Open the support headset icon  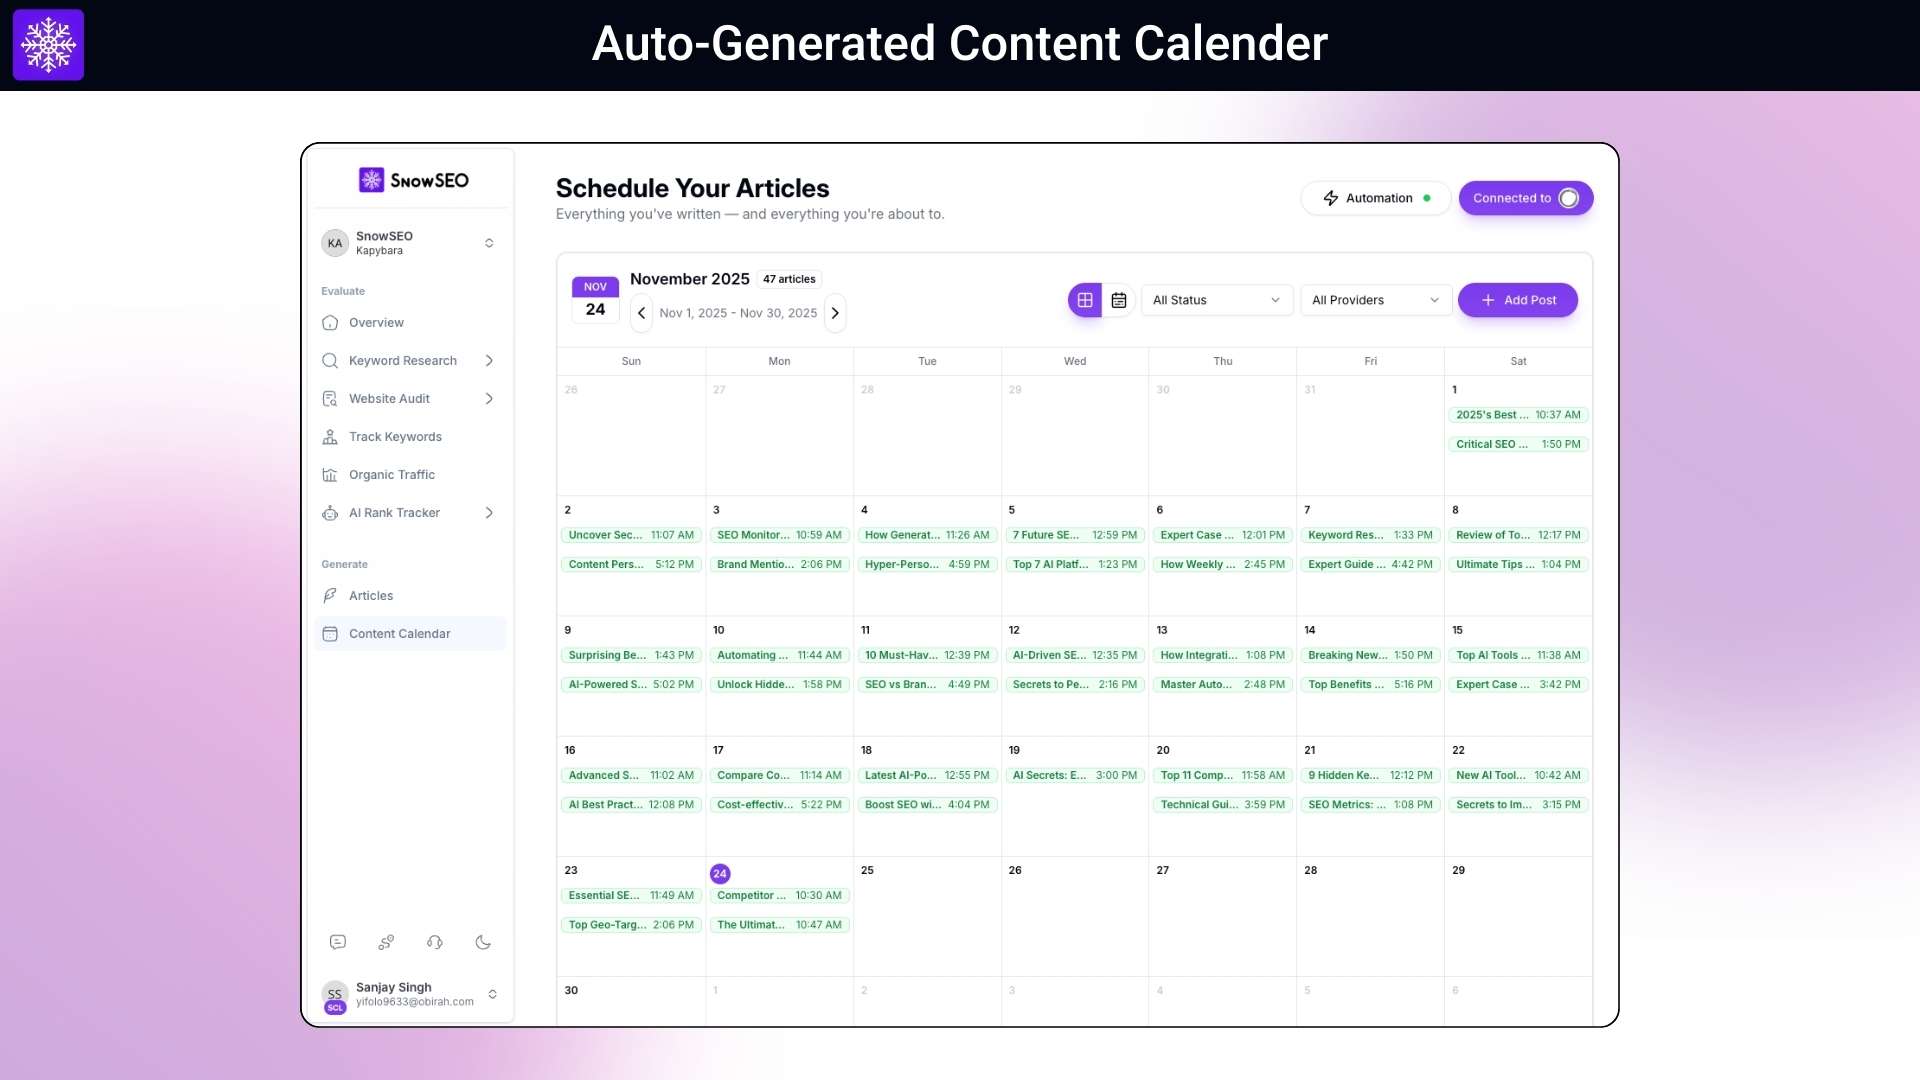[x=434, y=942]
